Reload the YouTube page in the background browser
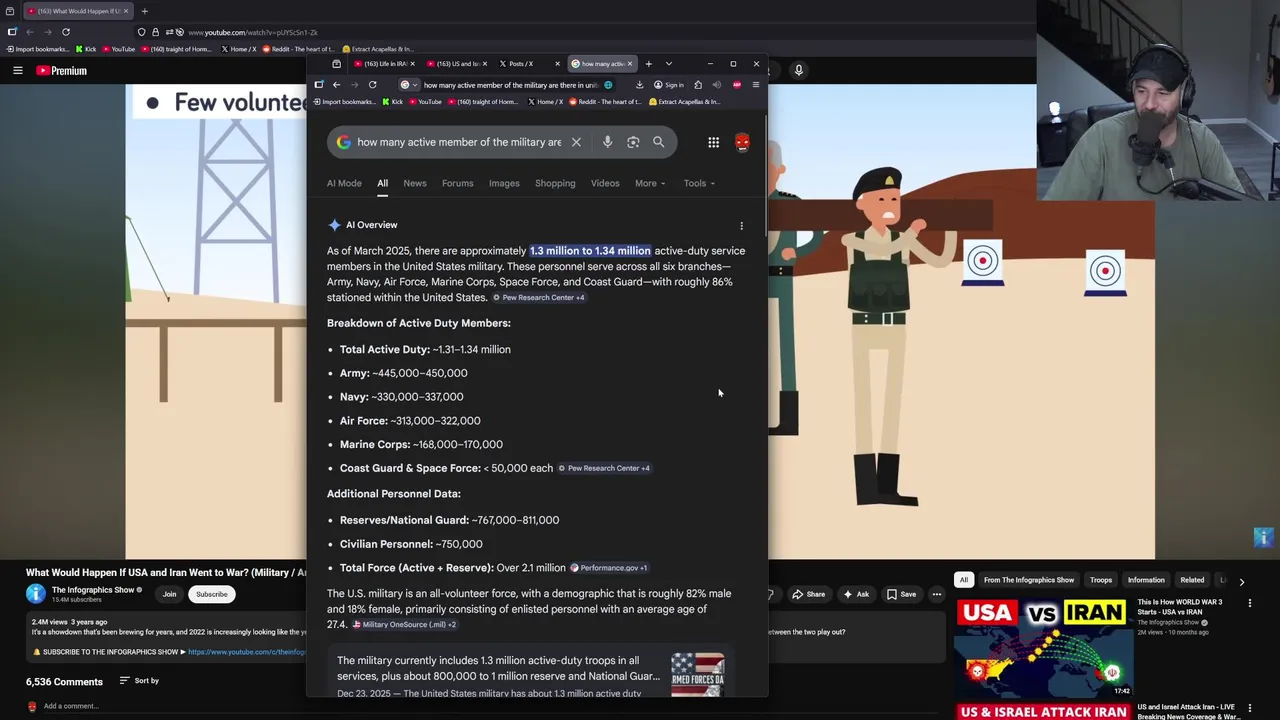The height and width of the screenshot is (720, 1280). tap(66, 32)
